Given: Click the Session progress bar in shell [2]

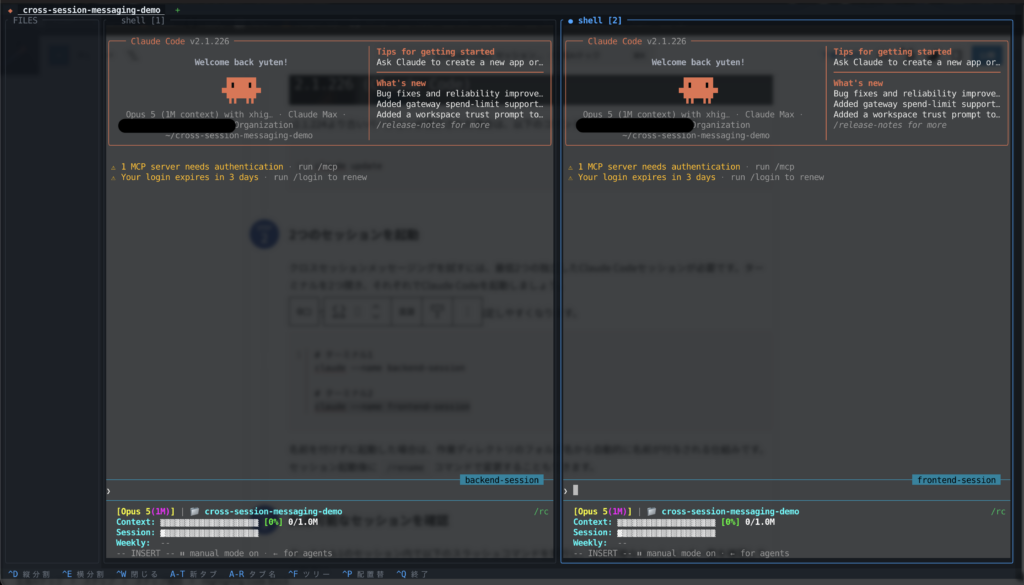Looking at the screenshot, I should pos(666,533).
